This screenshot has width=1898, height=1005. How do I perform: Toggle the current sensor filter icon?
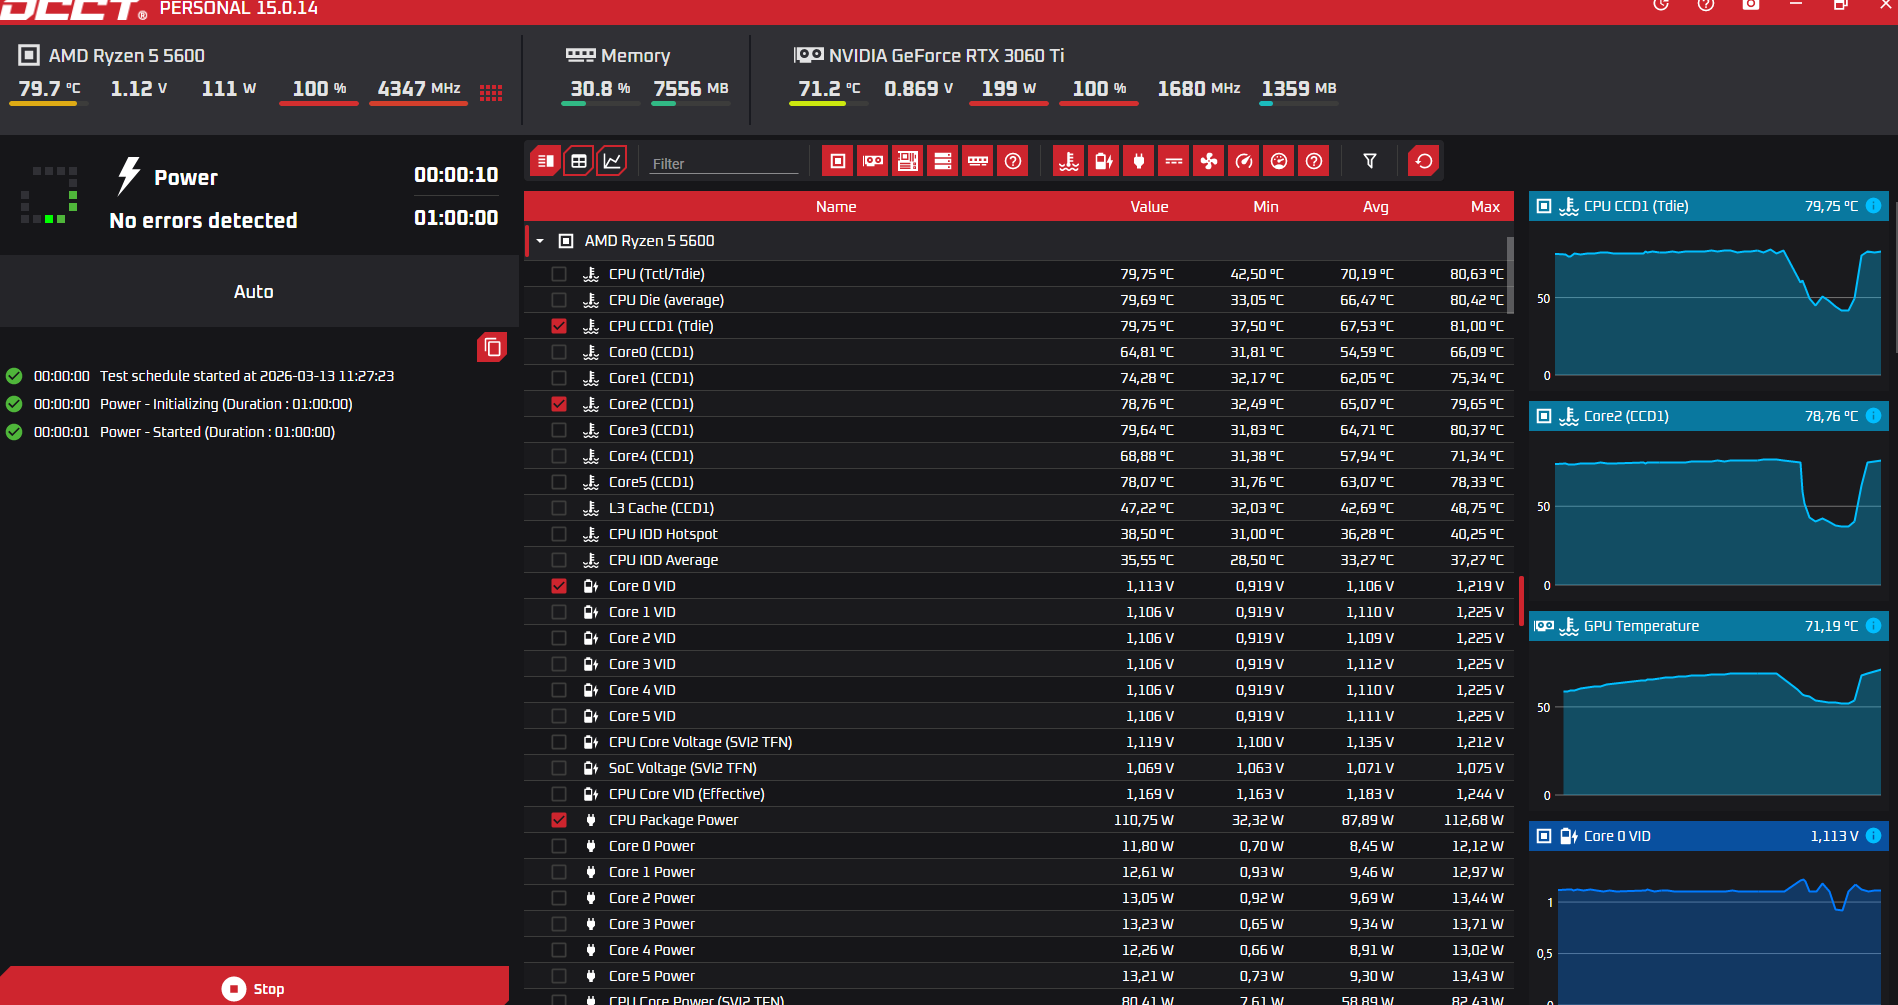point(1174,161)
